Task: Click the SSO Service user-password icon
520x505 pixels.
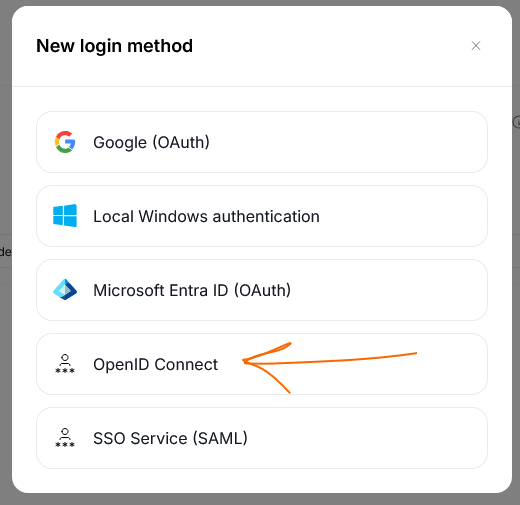Action: click(x=65, y=438)
